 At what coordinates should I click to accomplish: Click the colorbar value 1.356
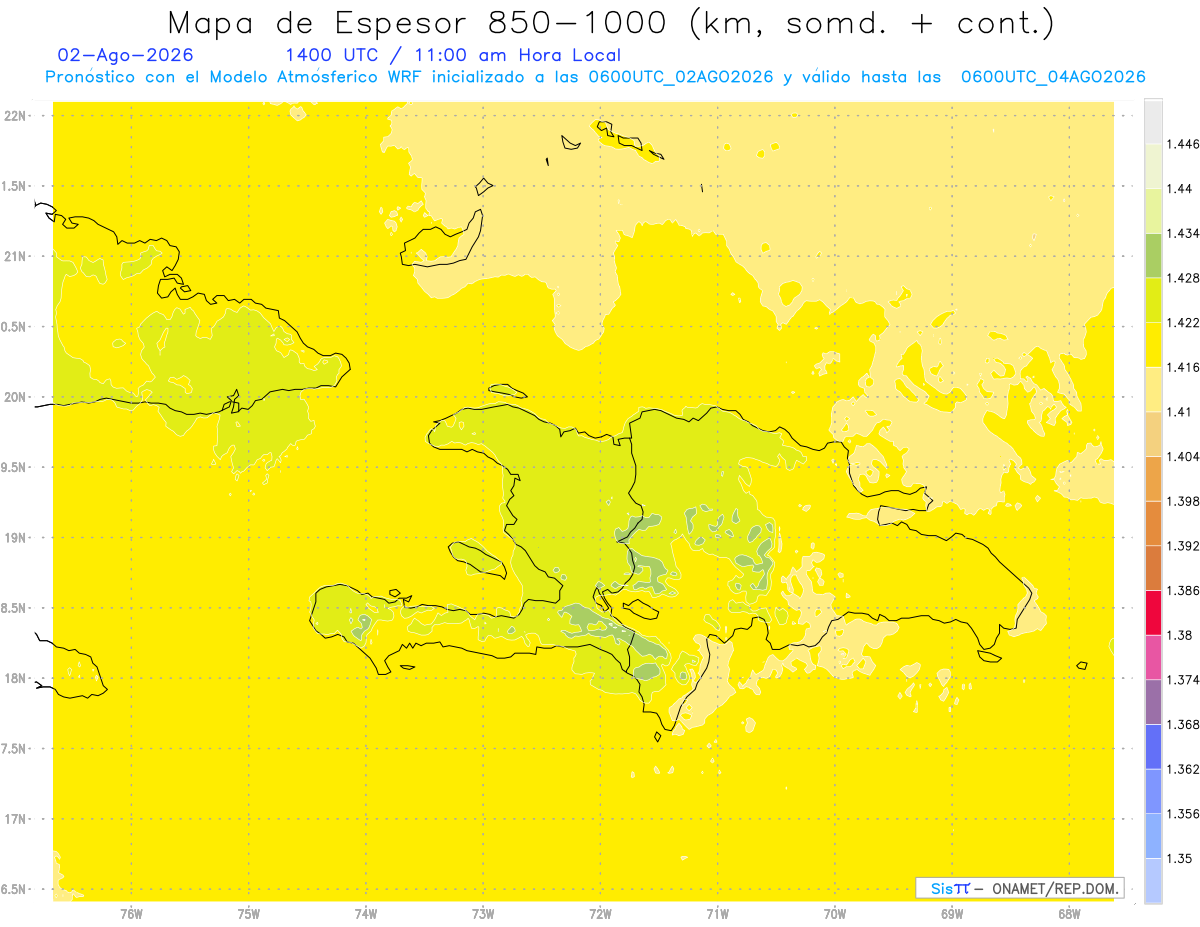tap(1183, 814)
